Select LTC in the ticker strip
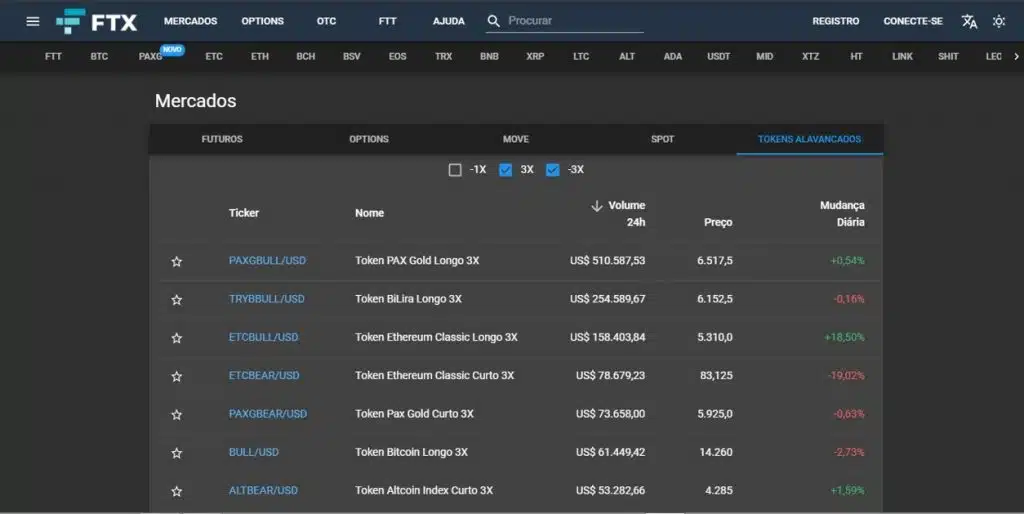This screenshot has width=1024, height=514. pyautogui.click(x=581, y=57)
